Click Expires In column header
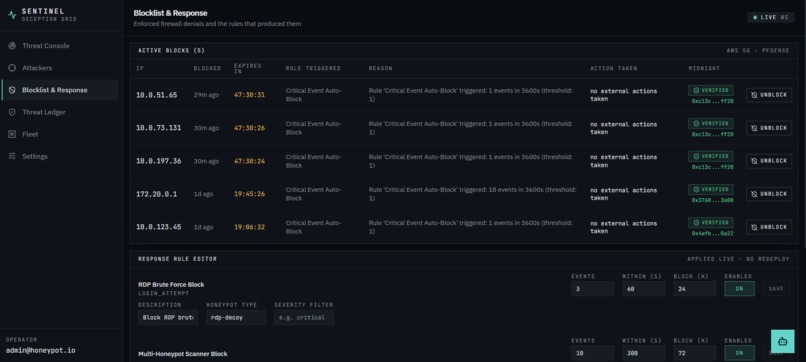This screenshot has height=362, width=806. pyautogui.click(x=247, y=68)
